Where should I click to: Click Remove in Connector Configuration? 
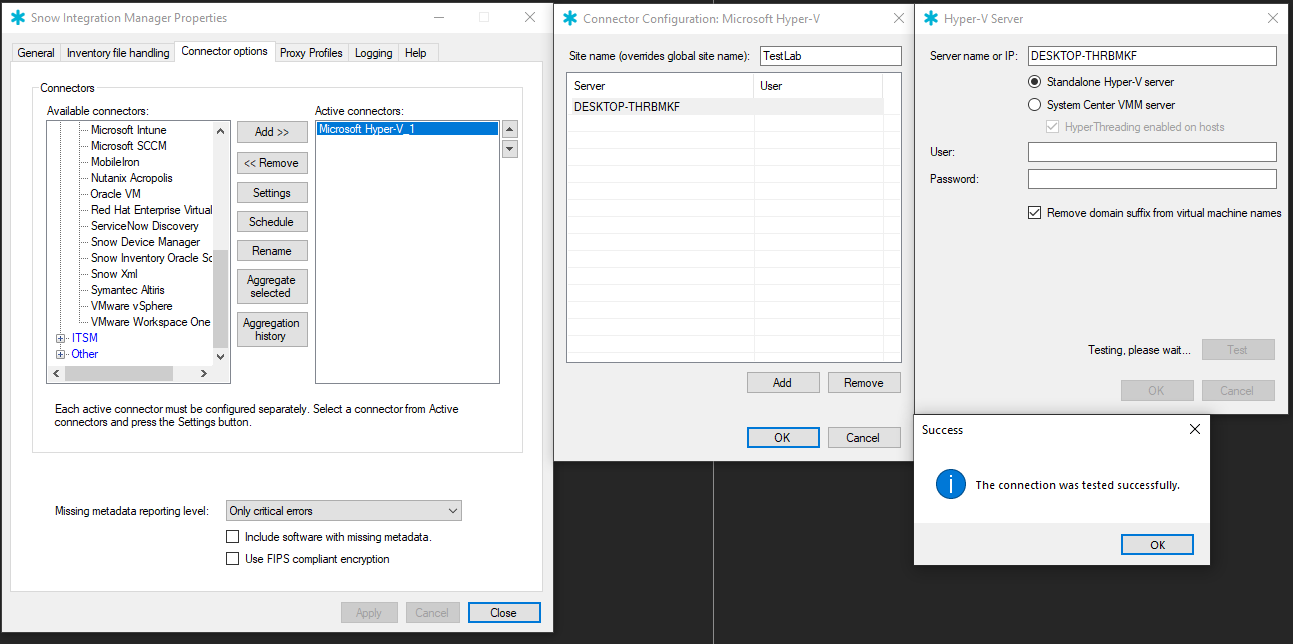pyautogui.click(x=864, y=383)
